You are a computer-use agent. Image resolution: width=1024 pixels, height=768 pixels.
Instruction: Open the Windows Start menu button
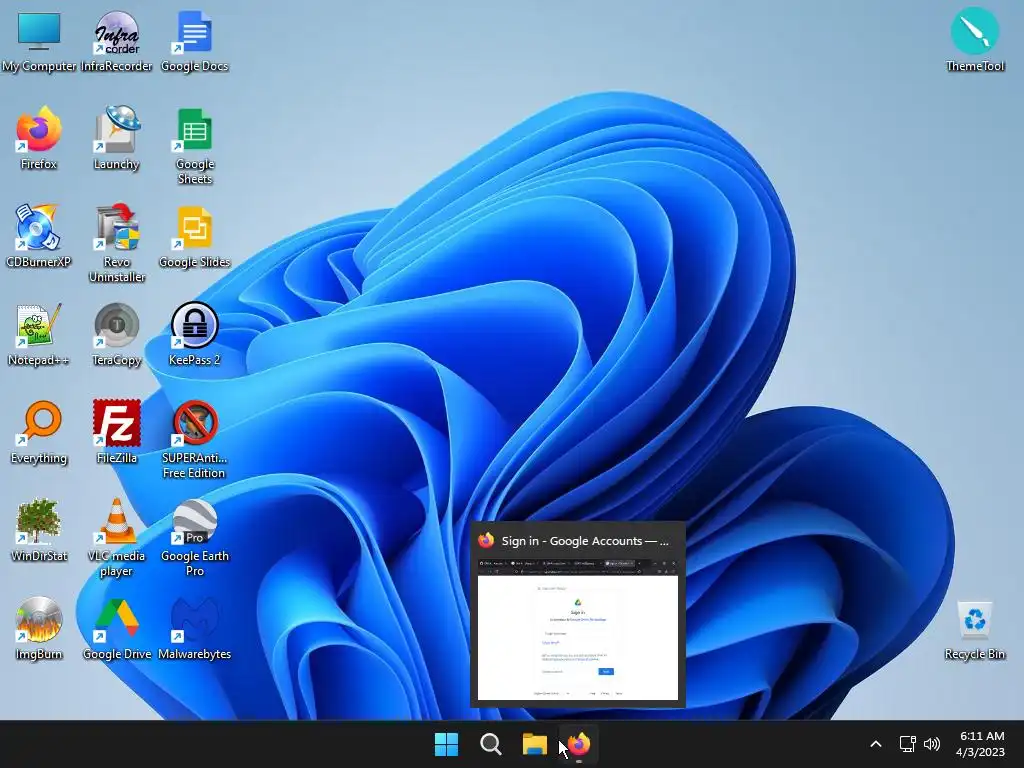tap(447, 744)
